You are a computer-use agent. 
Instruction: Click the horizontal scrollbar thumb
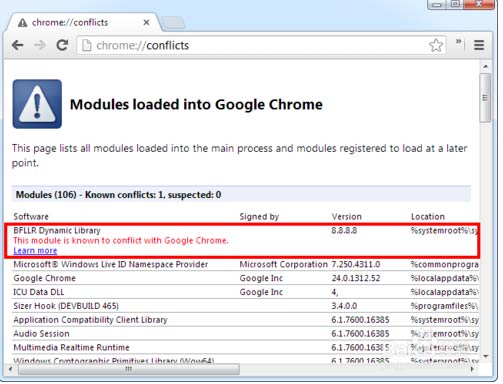(129, 369)
